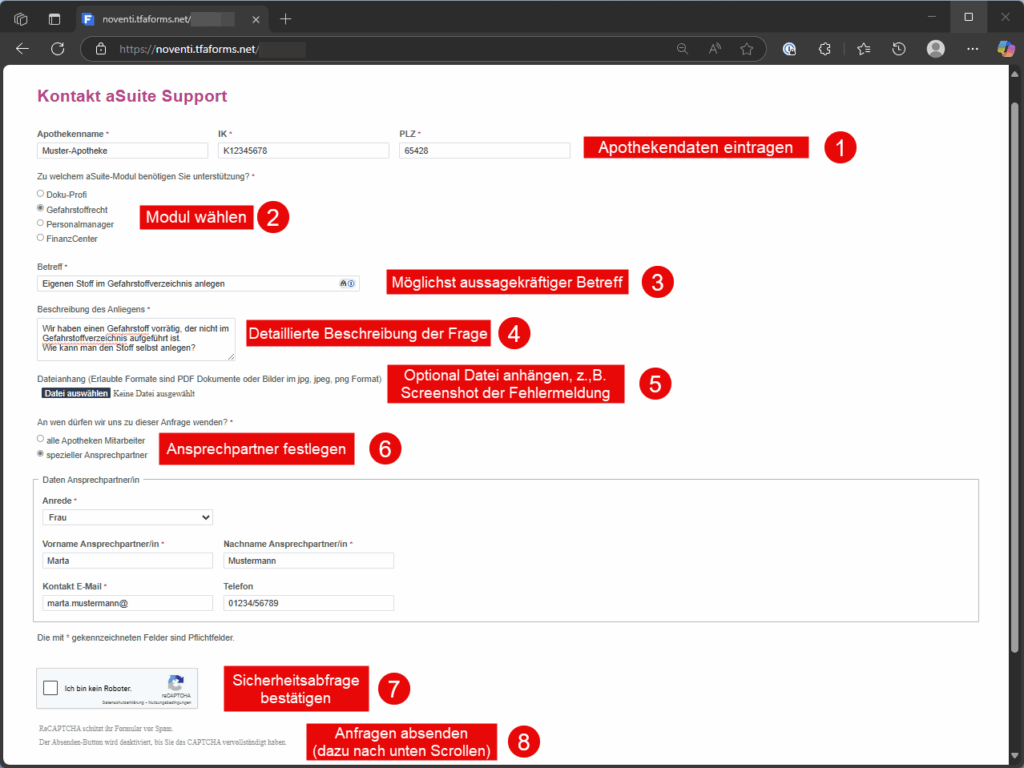Click the browser back arrow
Image resolution: width=1024 pixels, height=768 pixels.
coord(22,48)
